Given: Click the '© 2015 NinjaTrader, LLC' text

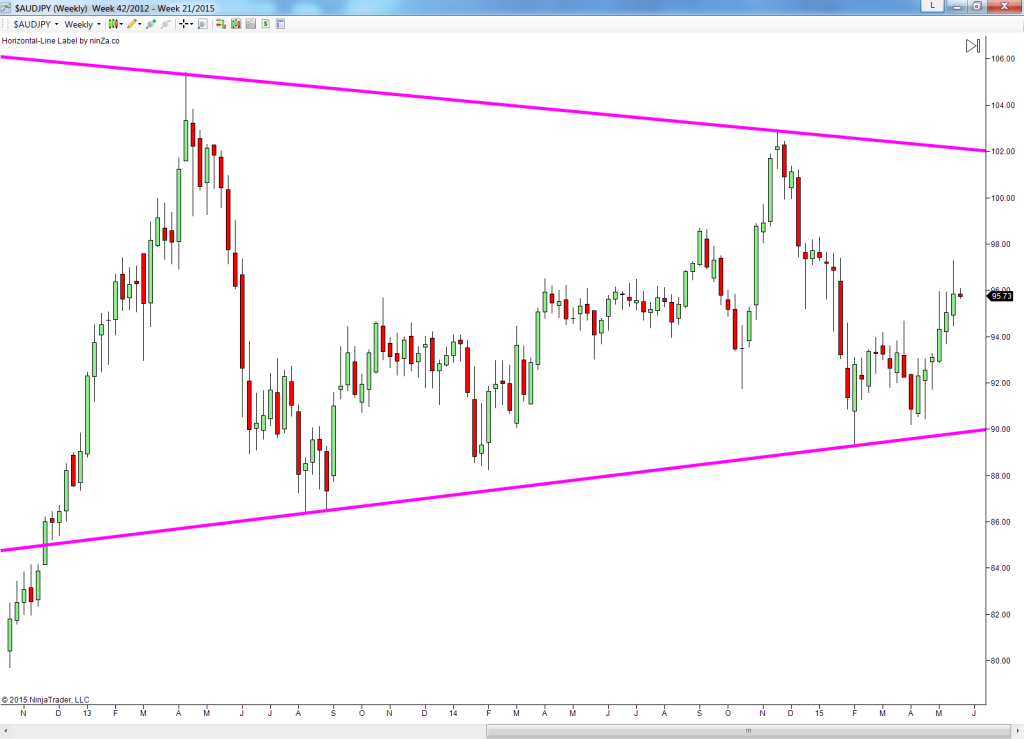Looking at the screenshot, I should [x=46, y=700].
